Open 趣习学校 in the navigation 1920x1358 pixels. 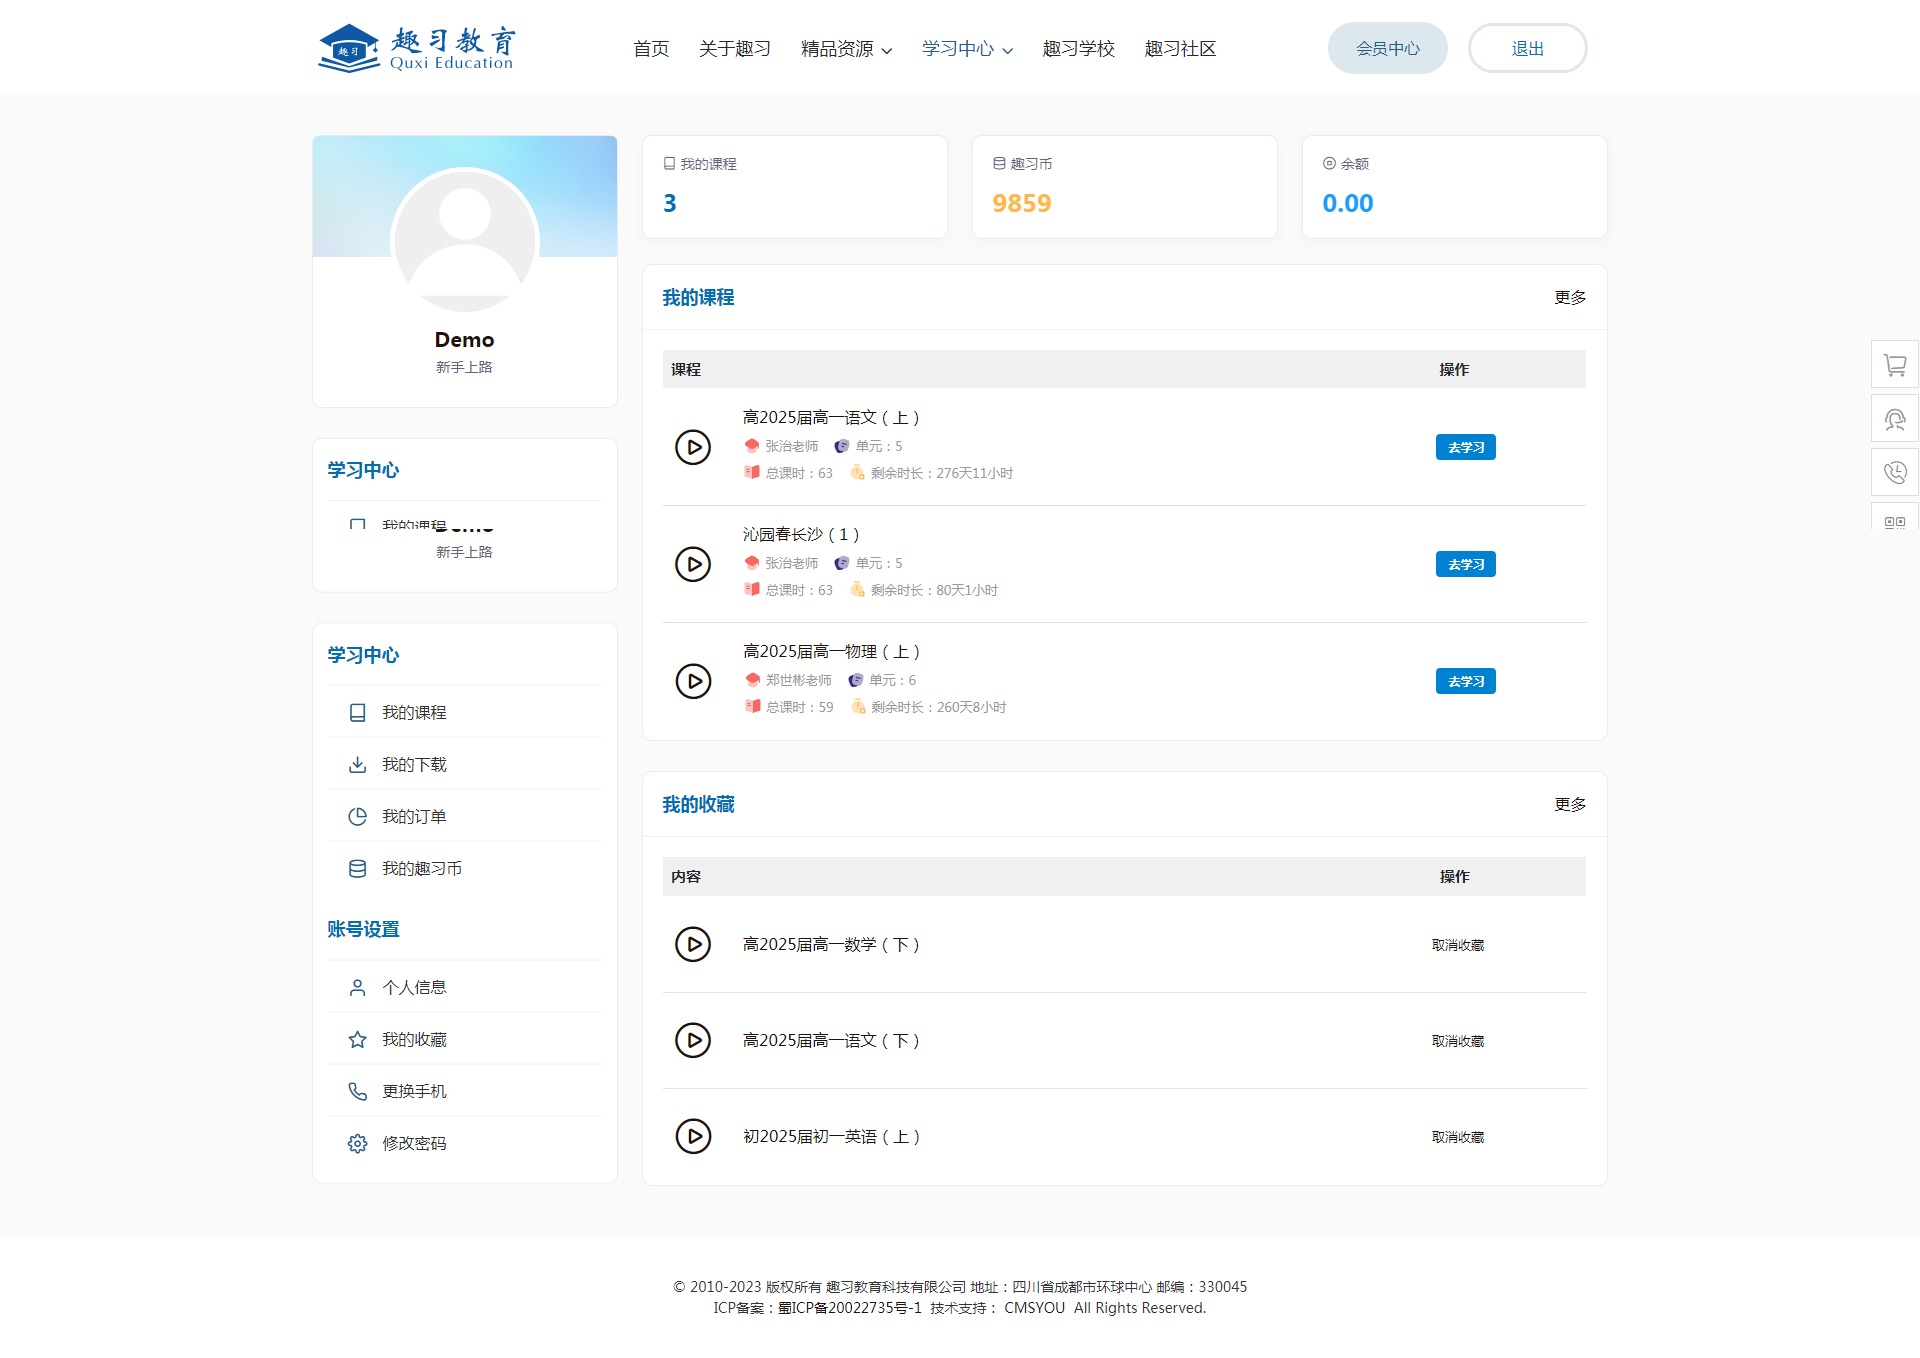(1078, 49)
